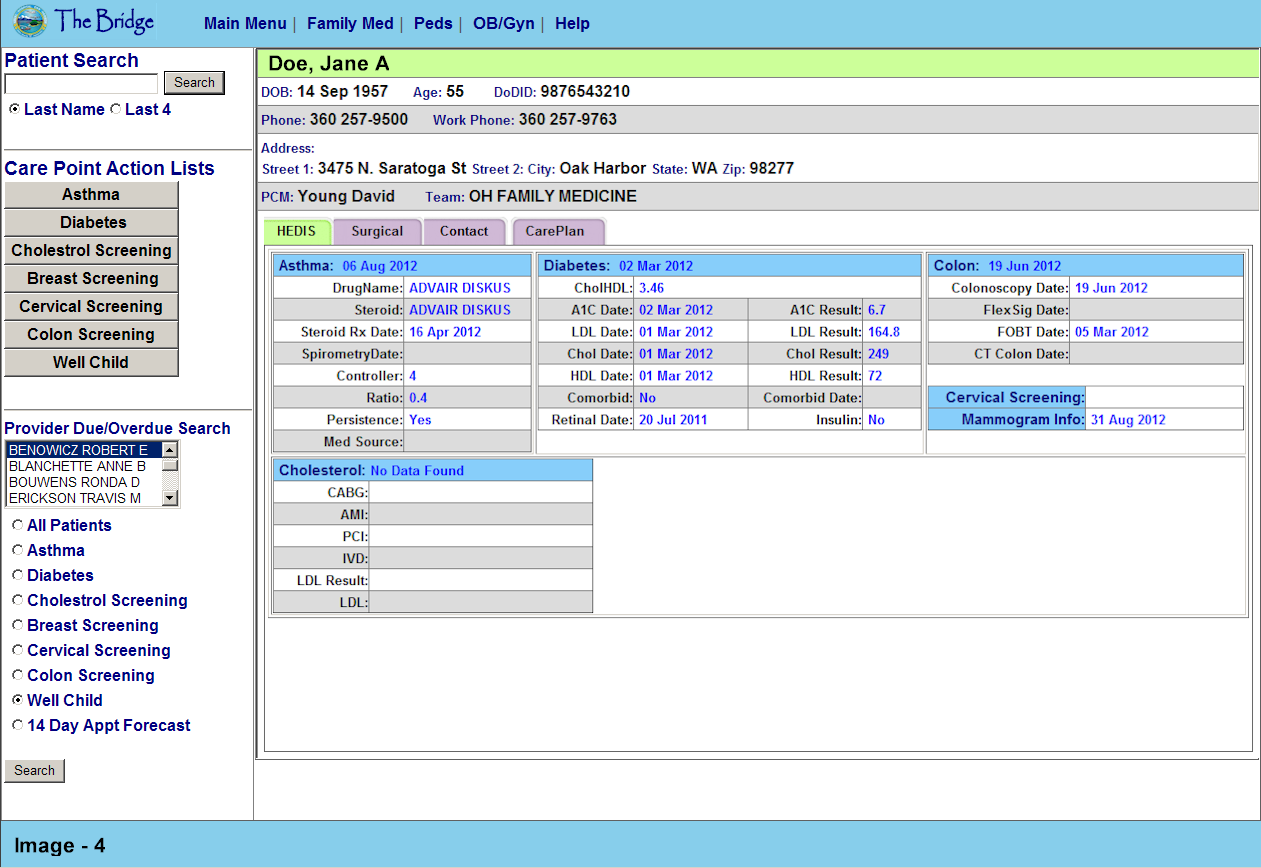Select provider BENOWICZ ROBERT E
The height and width of the screenshot is (868, 1261).
84,450
